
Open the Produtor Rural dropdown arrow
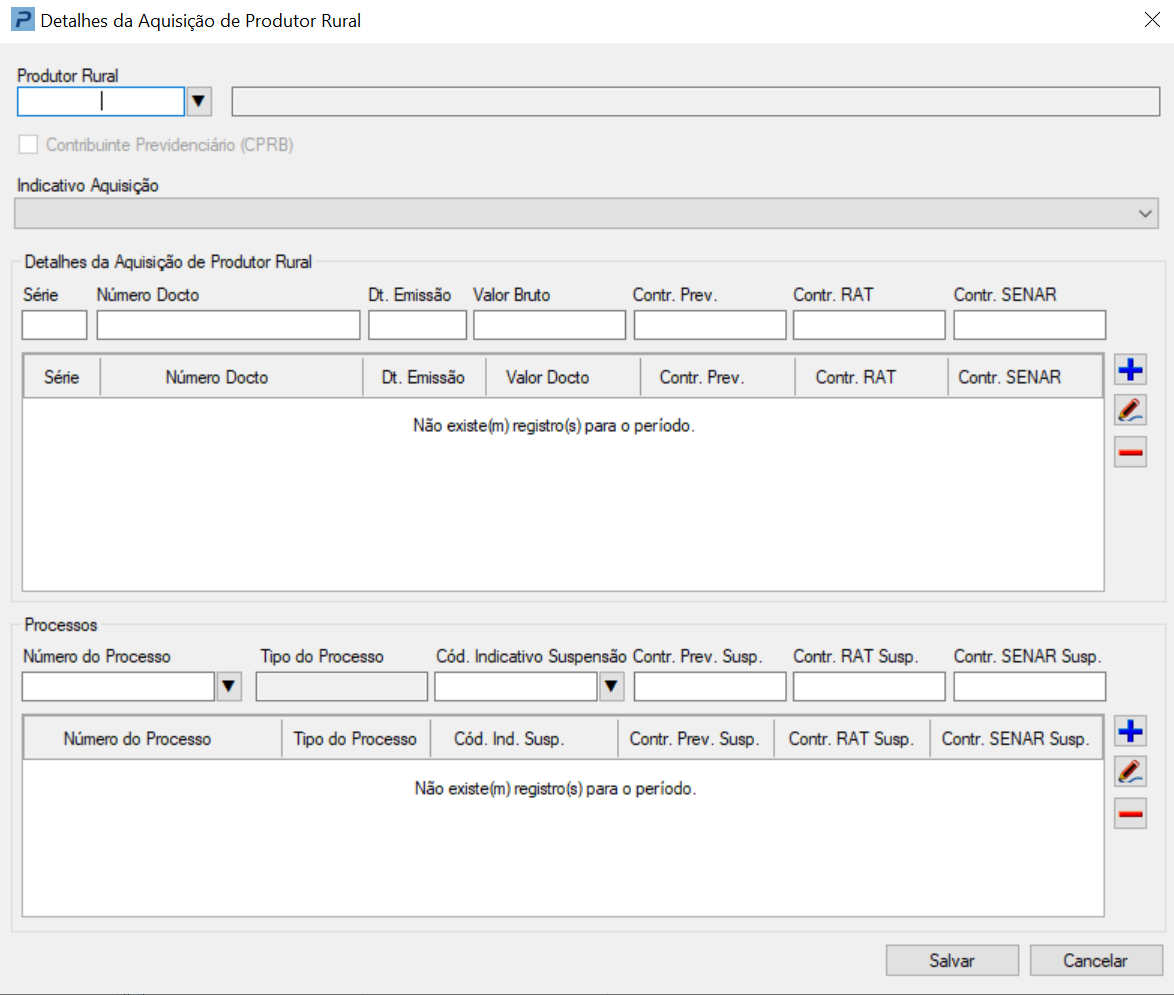199,101
